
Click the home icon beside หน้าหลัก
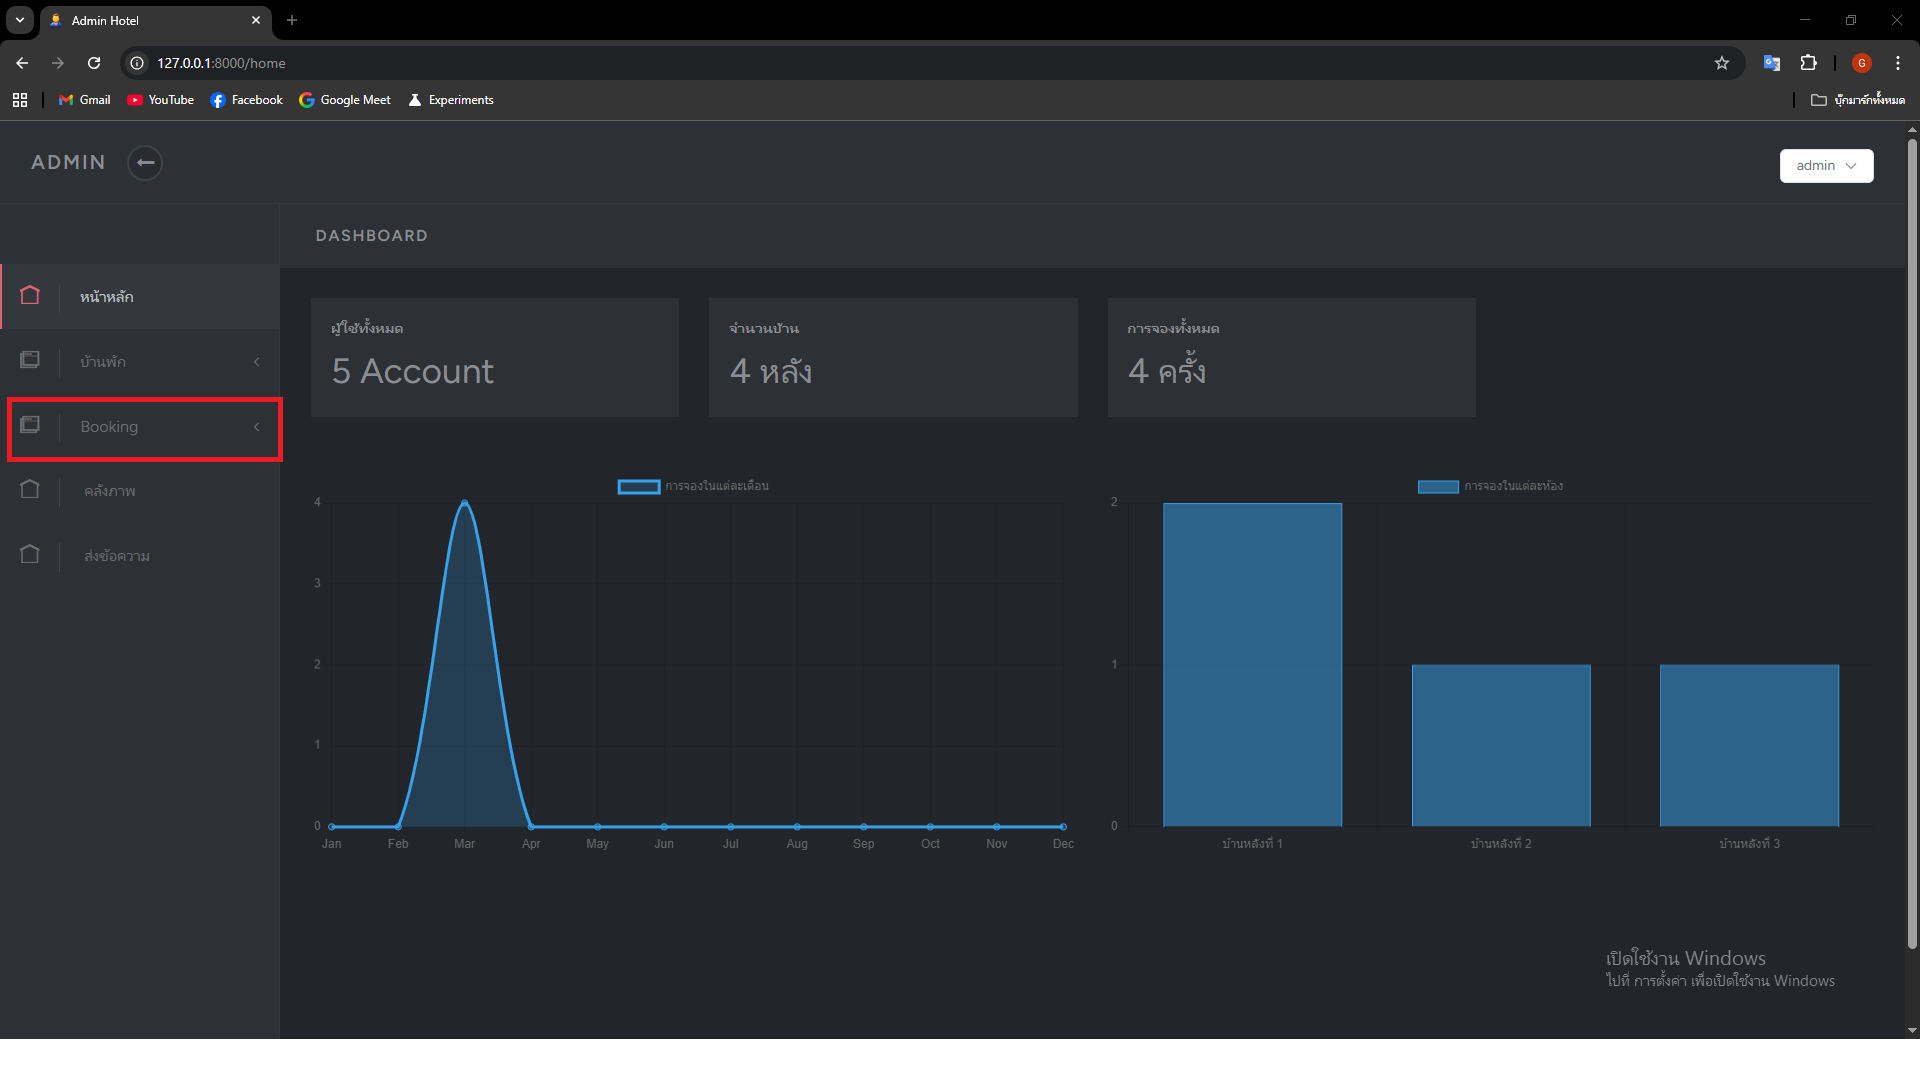30,296
